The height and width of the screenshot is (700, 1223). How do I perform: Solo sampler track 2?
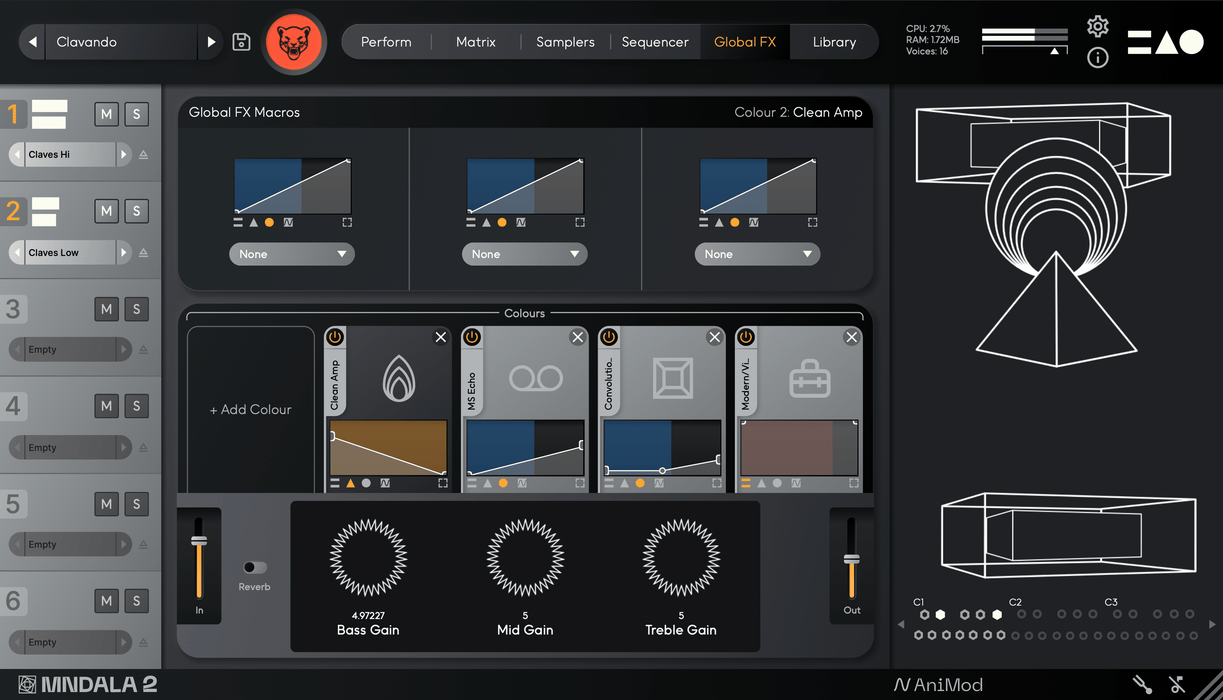pos(136,211)
